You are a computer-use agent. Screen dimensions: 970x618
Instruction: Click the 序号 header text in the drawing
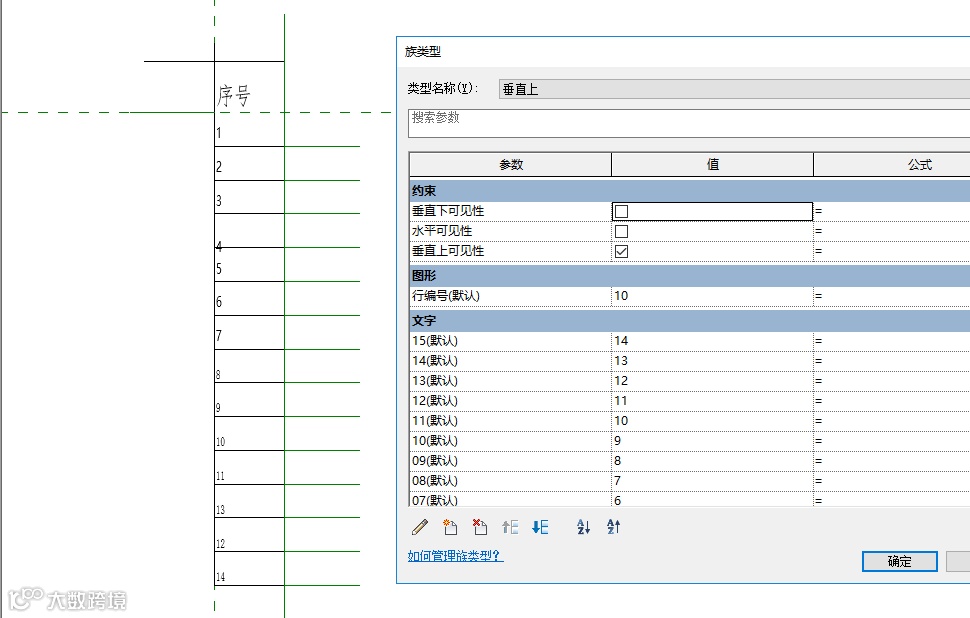pyautogui.click(x=233, y=96)
